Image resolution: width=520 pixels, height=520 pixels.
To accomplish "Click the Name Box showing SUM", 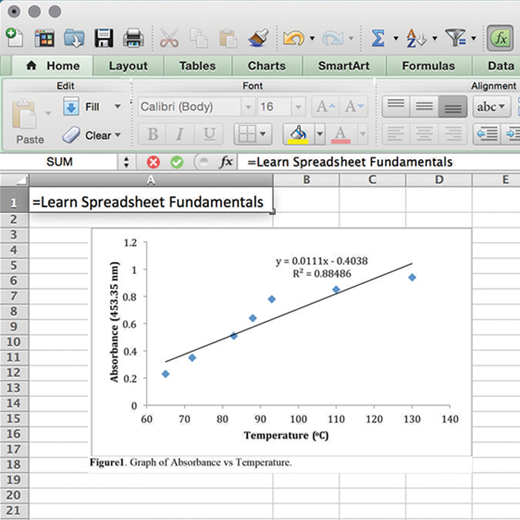I will coord(59,162).
